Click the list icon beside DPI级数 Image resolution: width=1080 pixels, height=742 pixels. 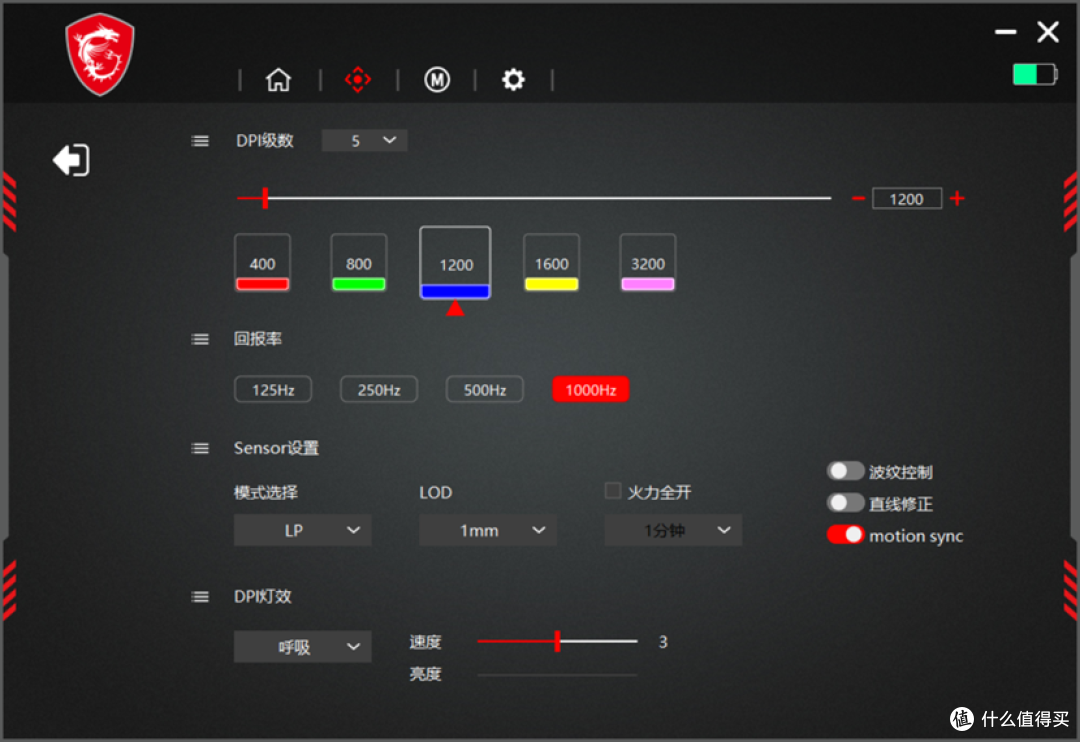point(200,141)
